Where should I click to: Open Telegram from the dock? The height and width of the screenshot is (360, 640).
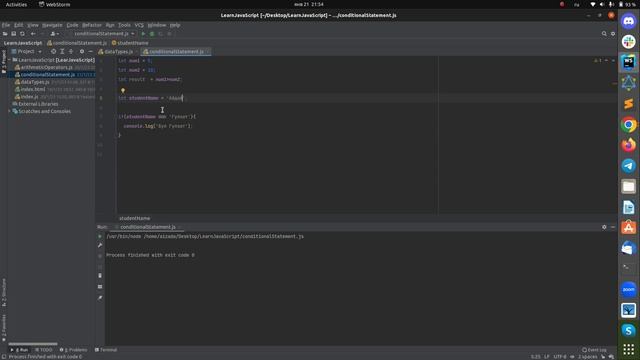click(629, 166)
